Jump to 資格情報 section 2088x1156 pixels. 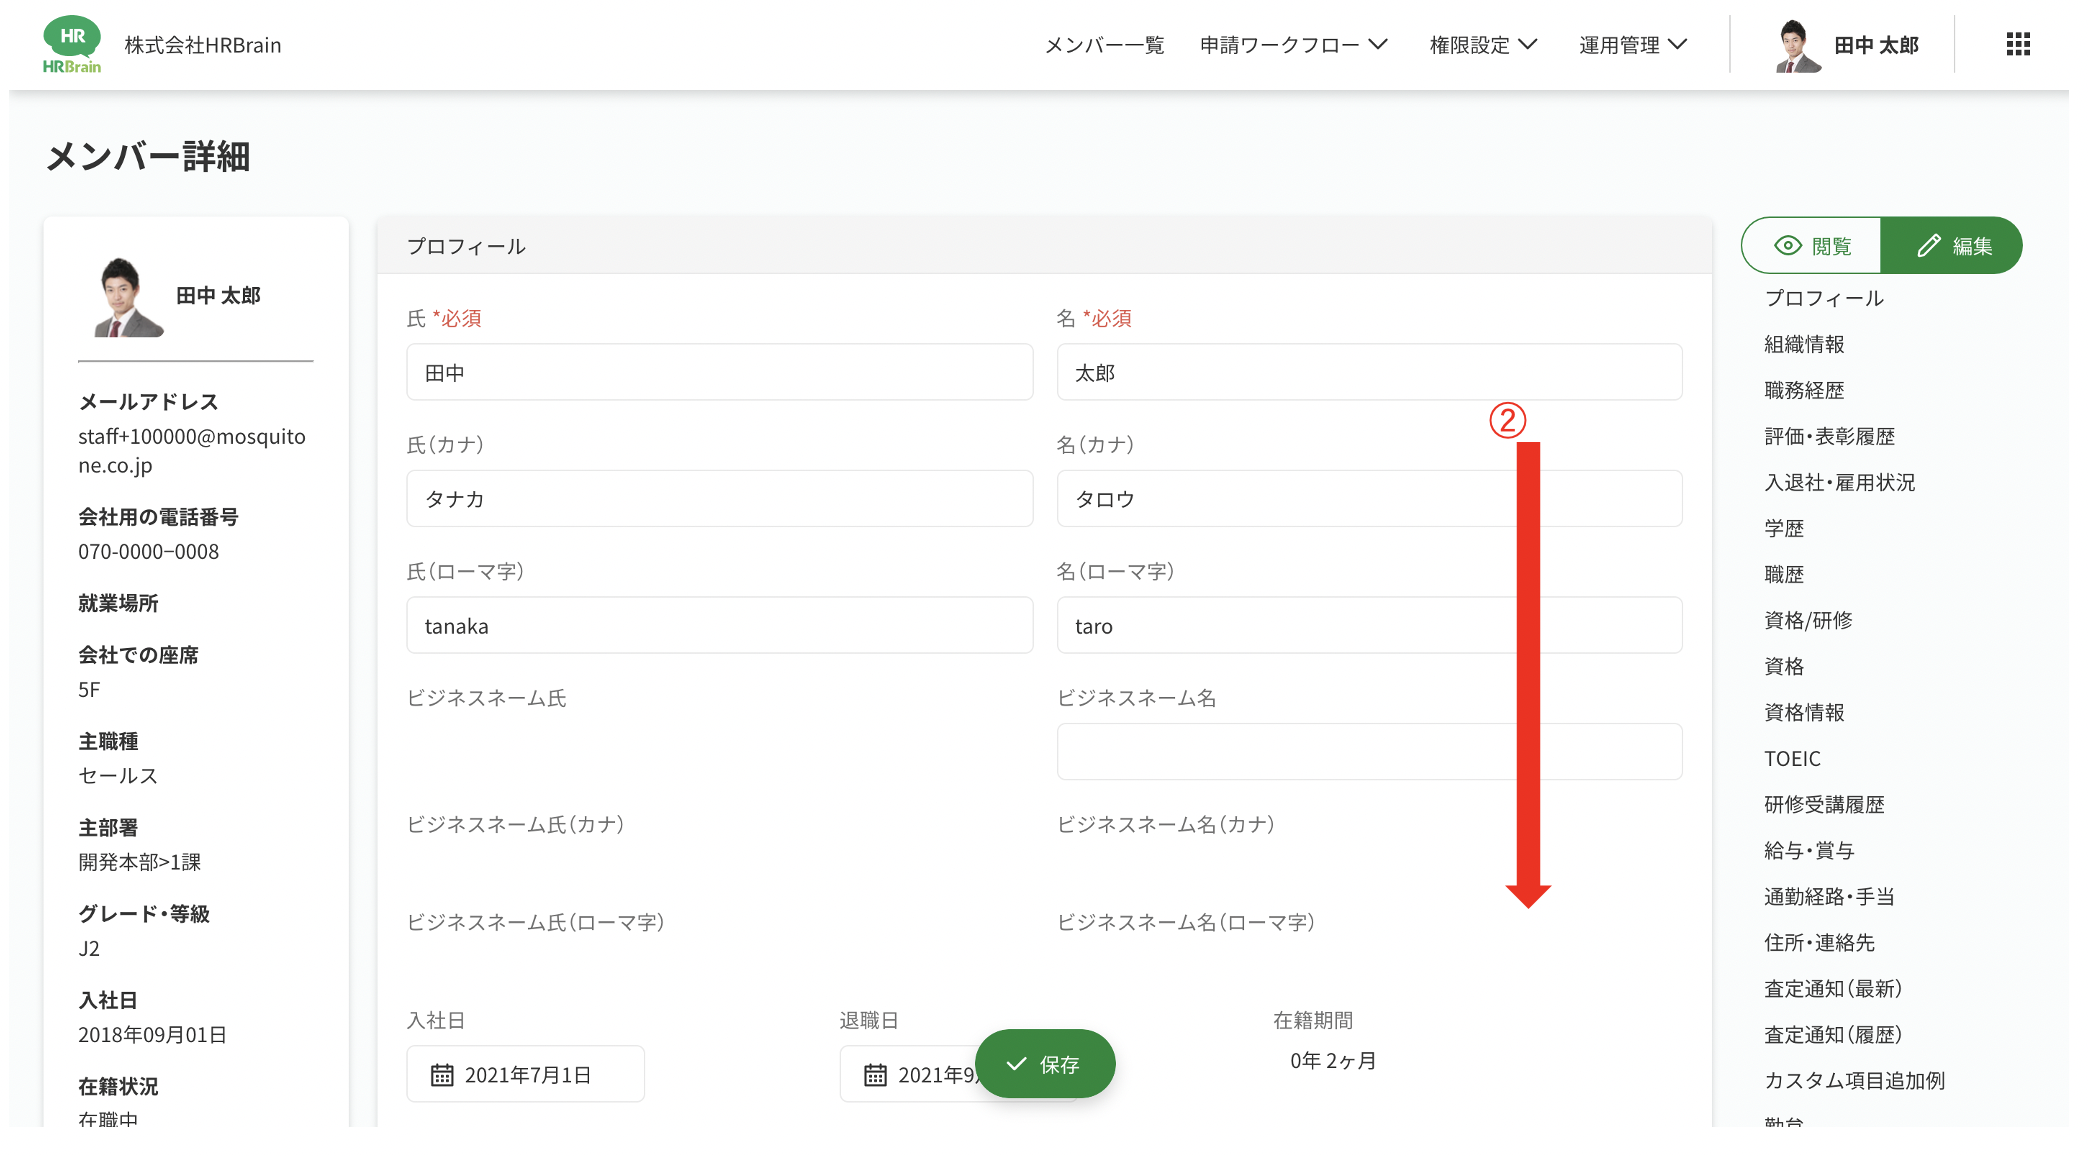coord(1804,712)
